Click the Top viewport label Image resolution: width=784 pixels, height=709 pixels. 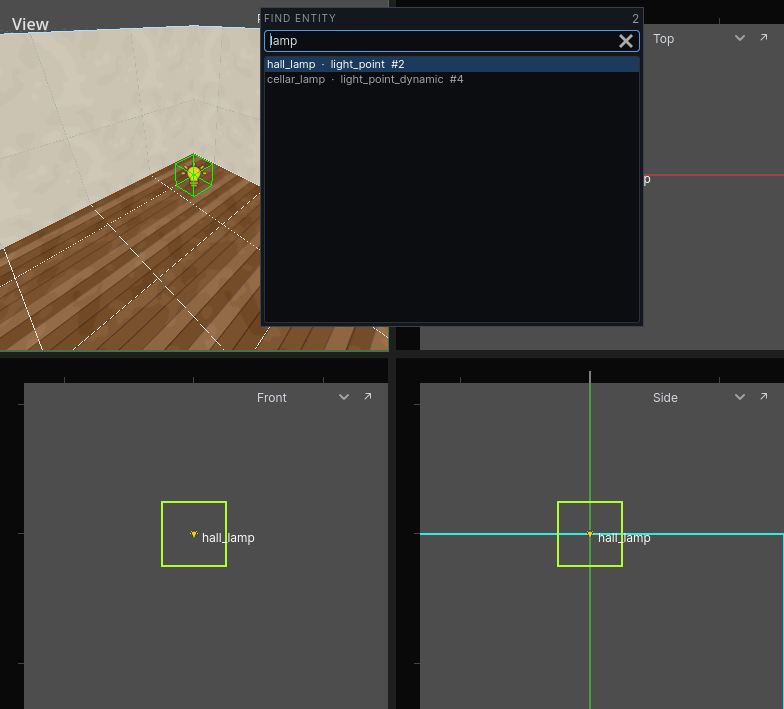click(664, 39)
